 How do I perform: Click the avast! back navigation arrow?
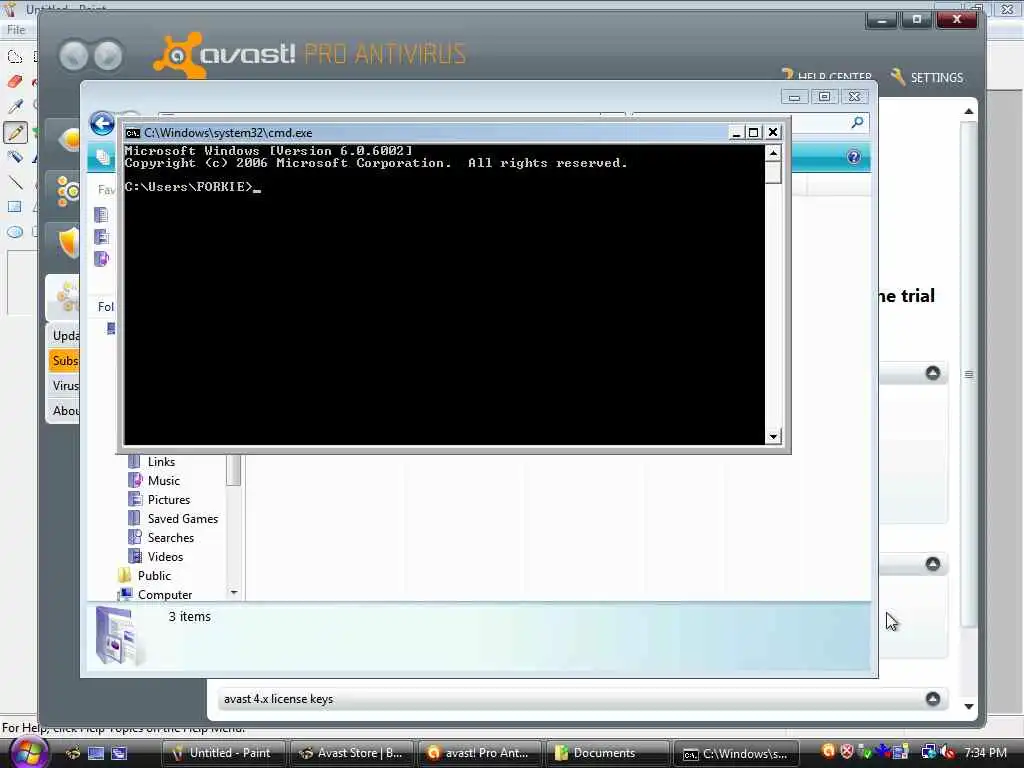click(x=74, y=56)
